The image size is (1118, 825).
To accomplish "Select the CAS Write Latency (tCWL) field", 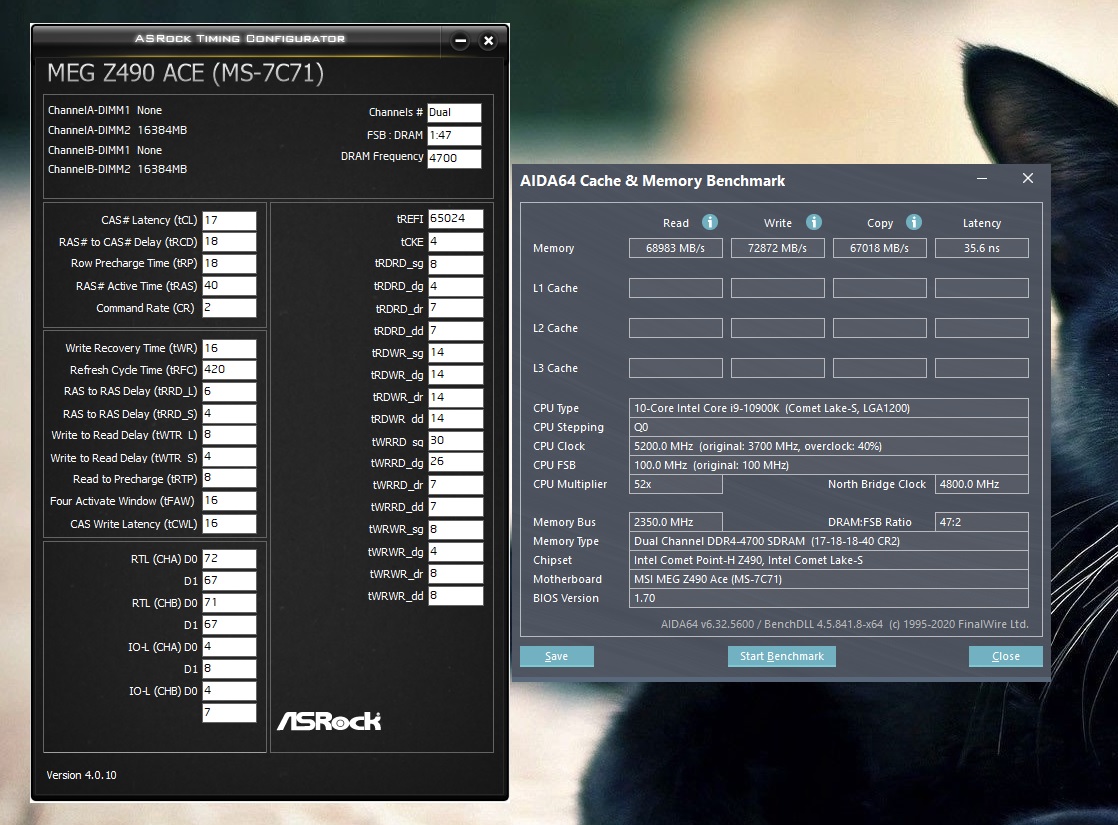I will 229,523.
